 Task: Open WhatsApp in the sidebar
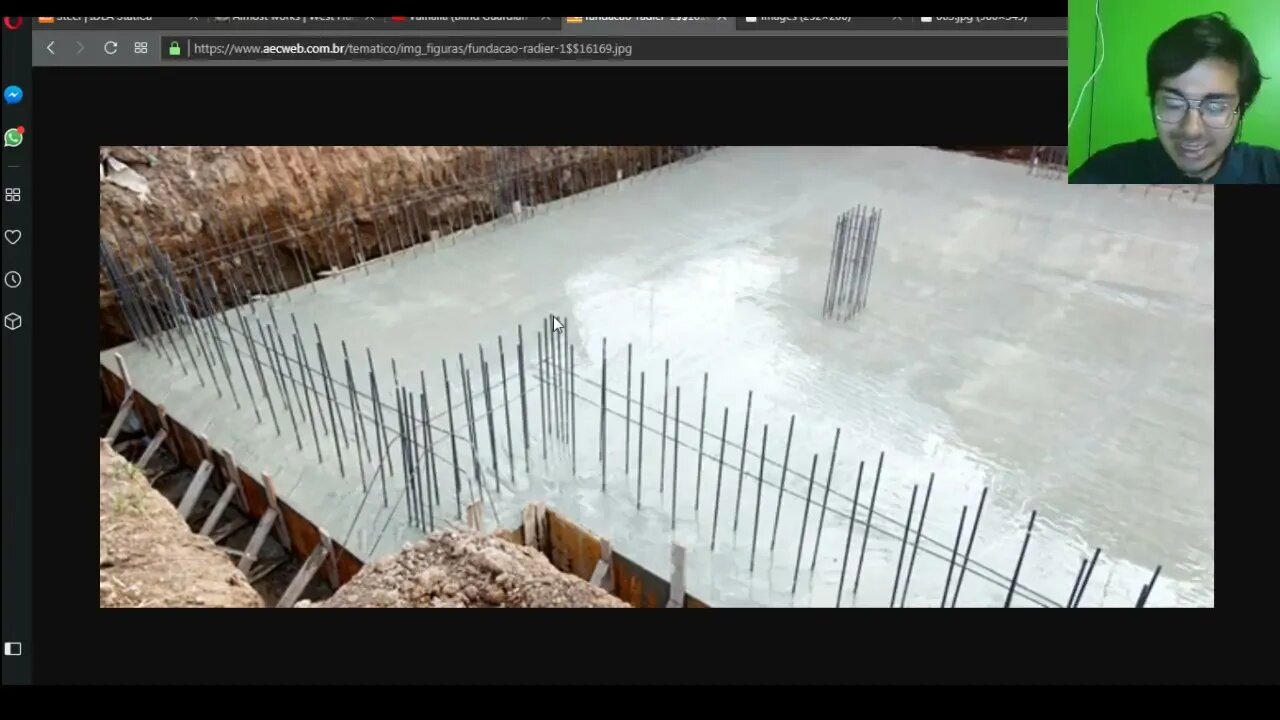pos(13,137)
